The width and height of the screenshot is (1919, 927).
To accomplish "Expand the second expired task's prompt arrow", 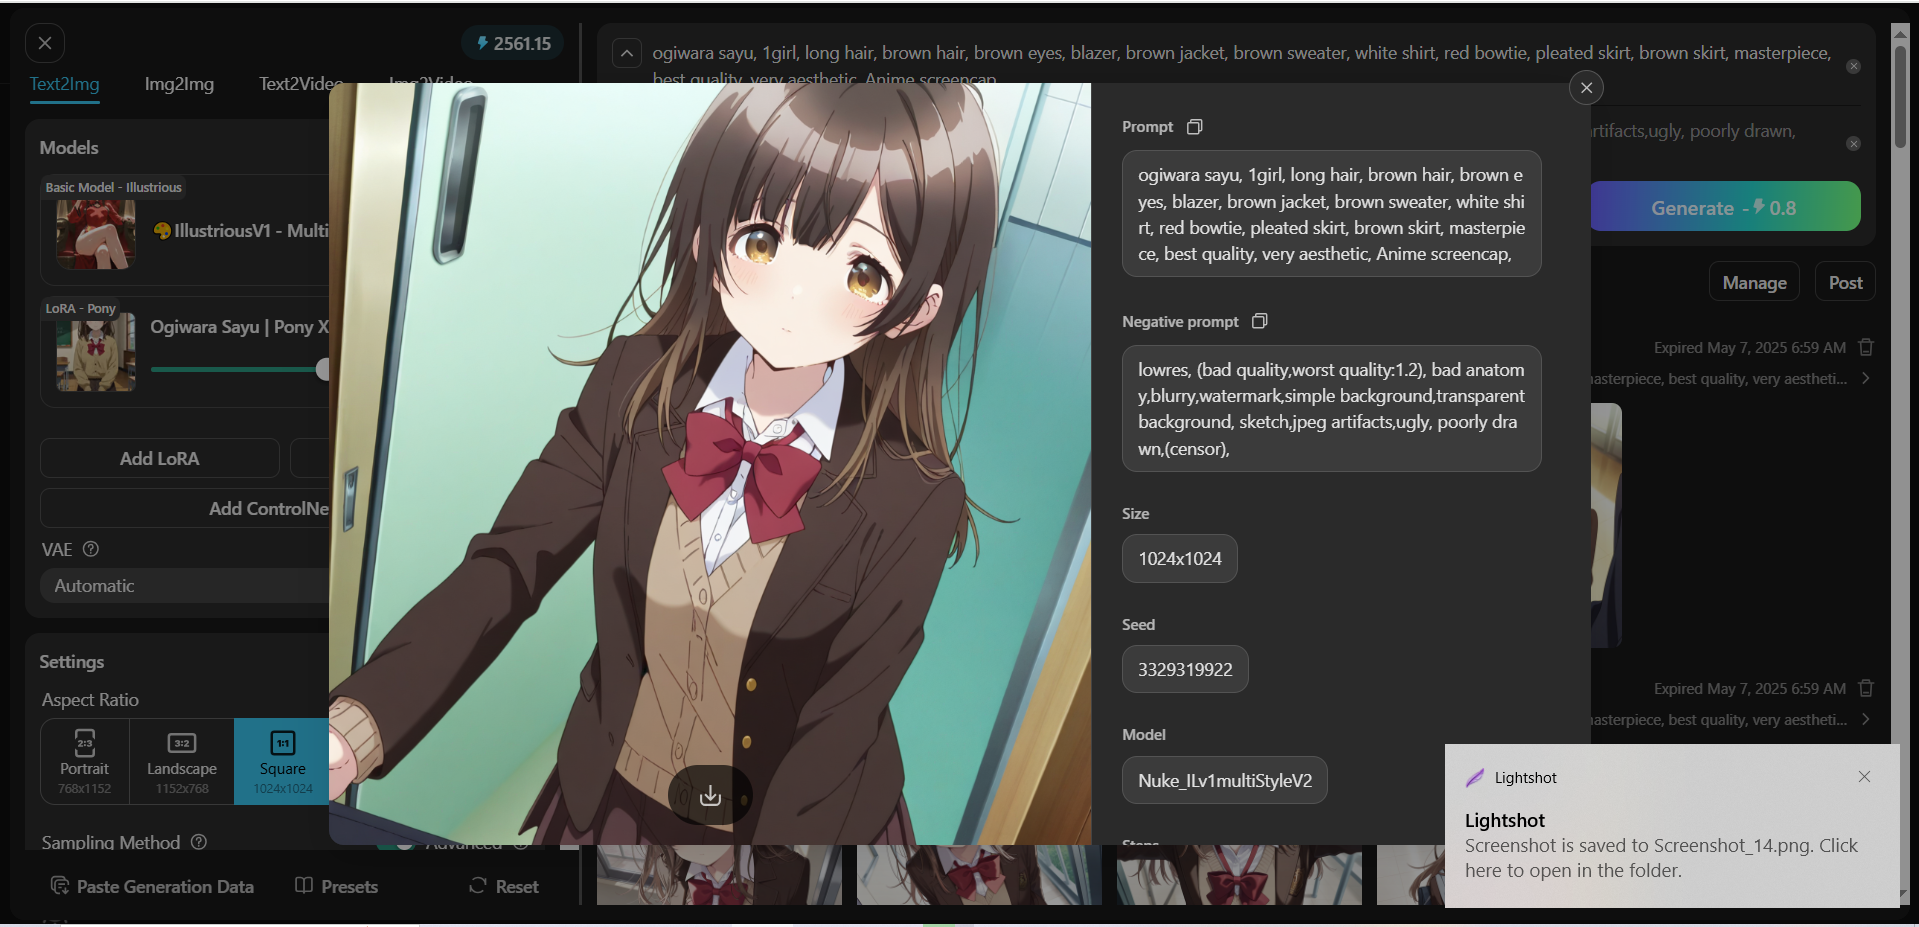I will 1866,719.
